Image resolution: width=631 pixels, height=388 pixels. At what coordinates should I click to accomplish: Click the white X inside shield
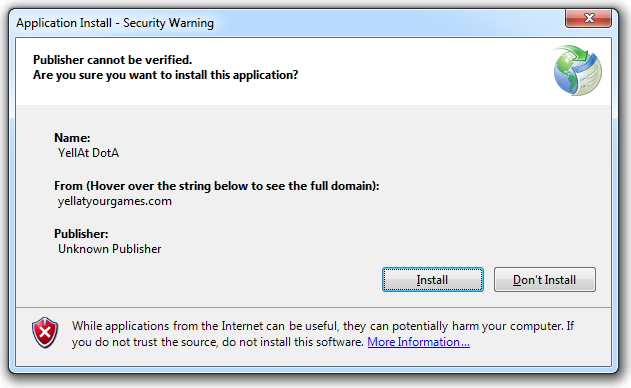[45, 332]
